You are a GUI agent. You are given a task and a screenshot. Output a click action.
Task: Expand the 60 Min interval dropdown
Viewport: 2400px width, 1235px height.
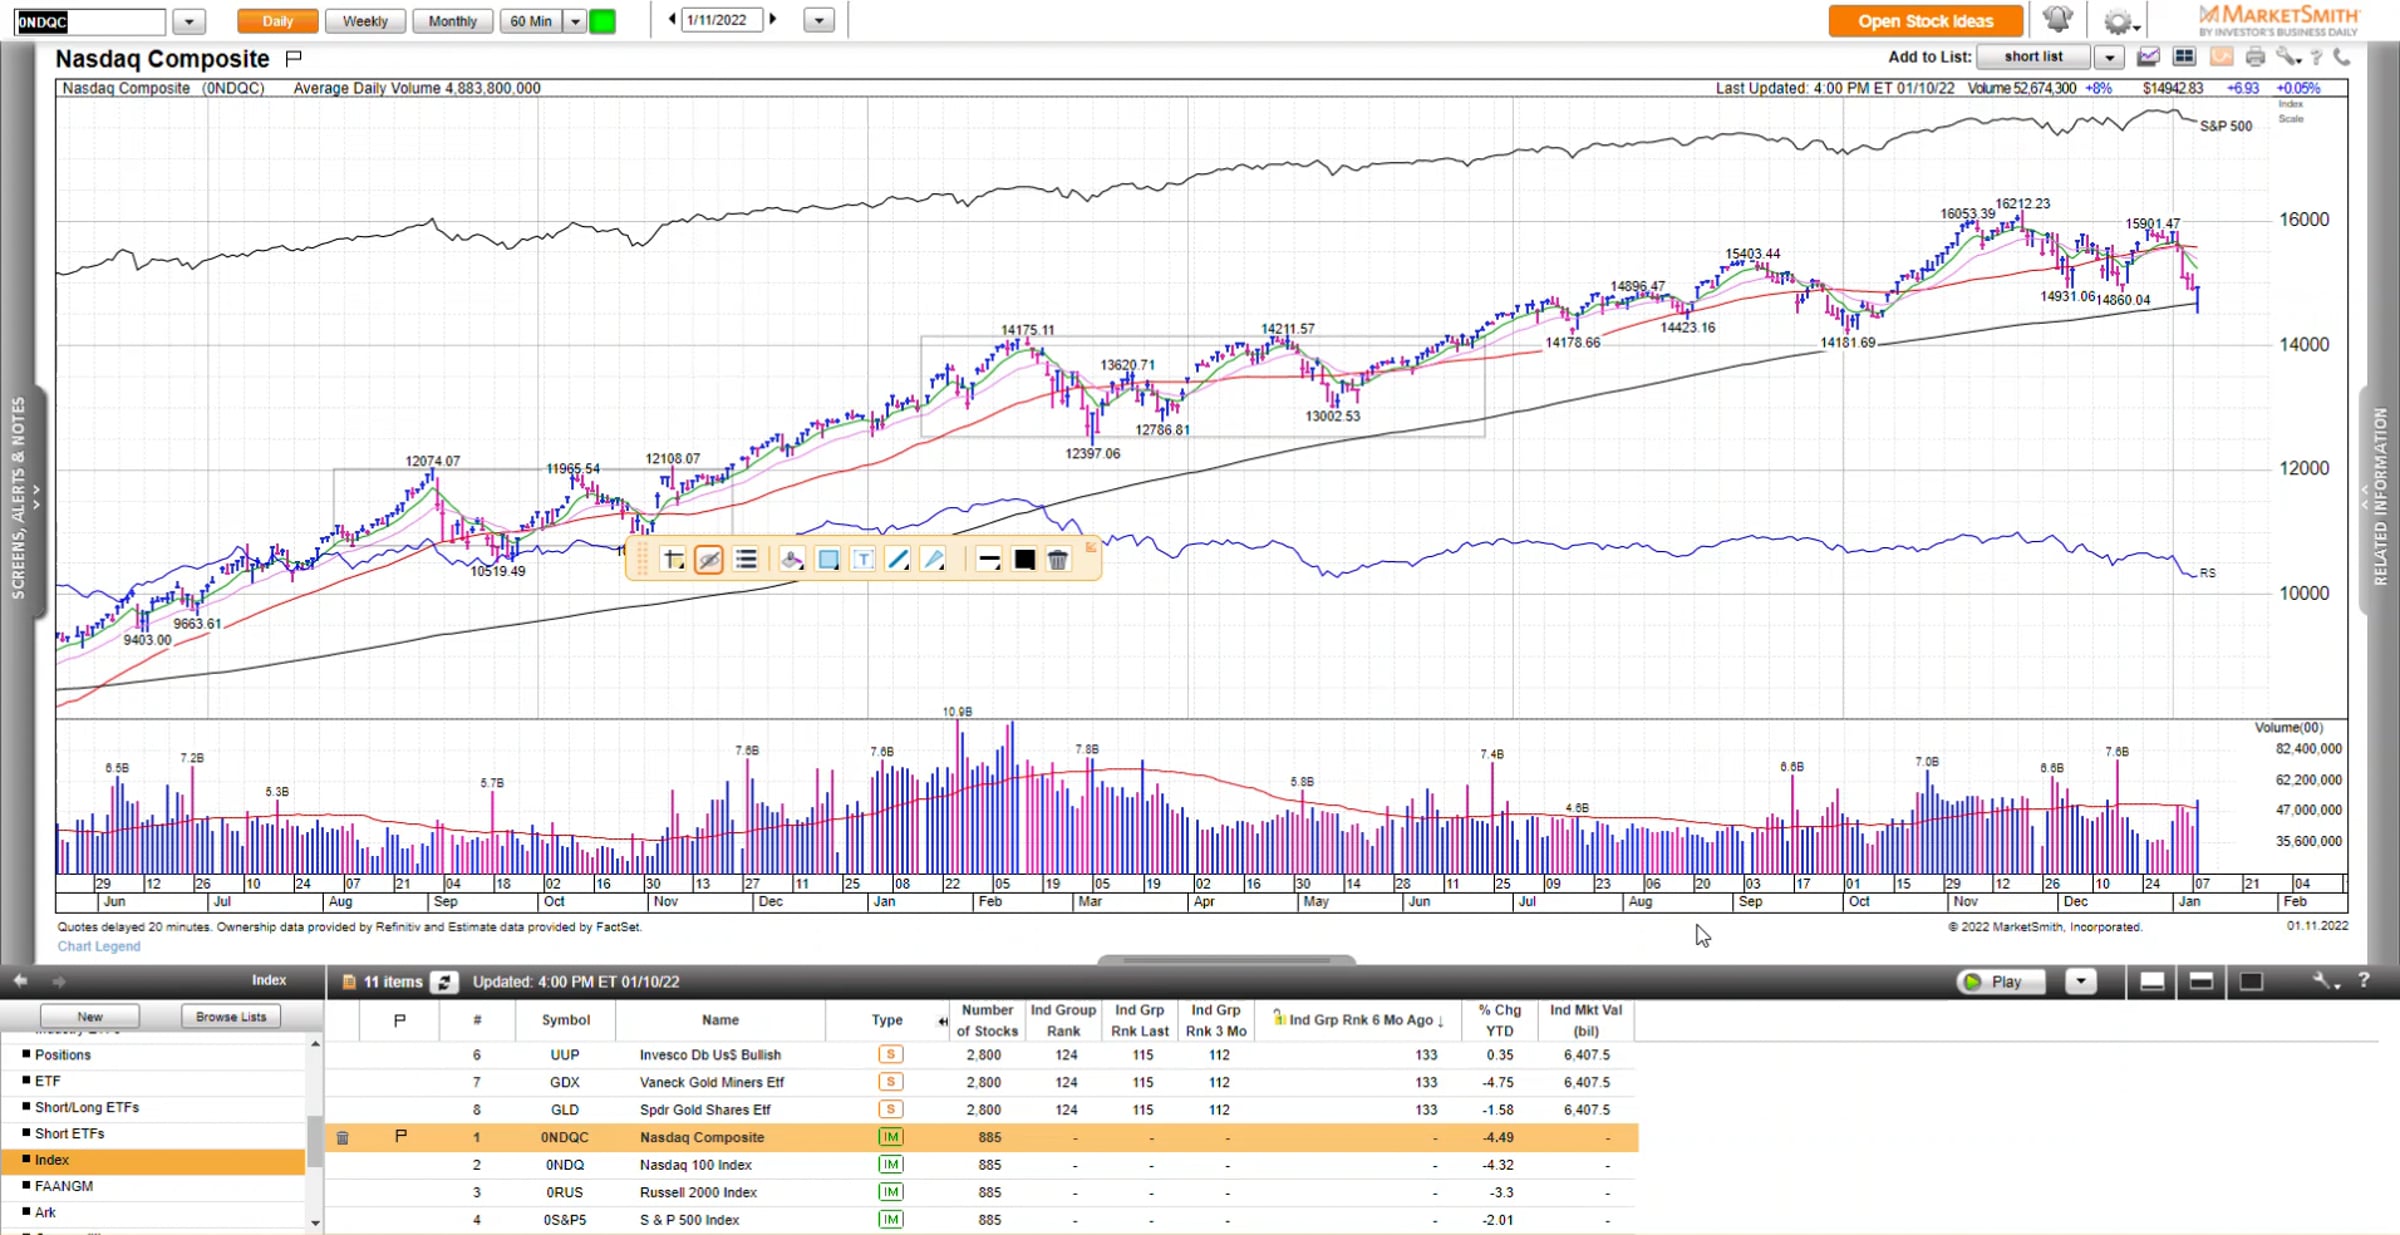575,21
